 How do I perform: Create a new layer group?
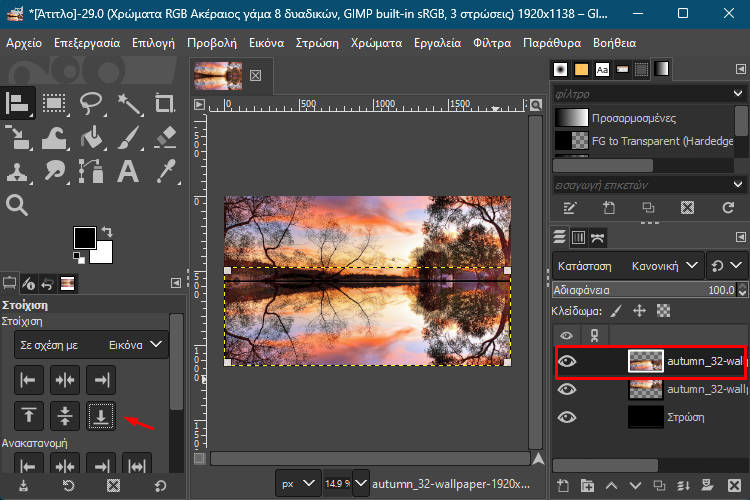tap(587, 486)
